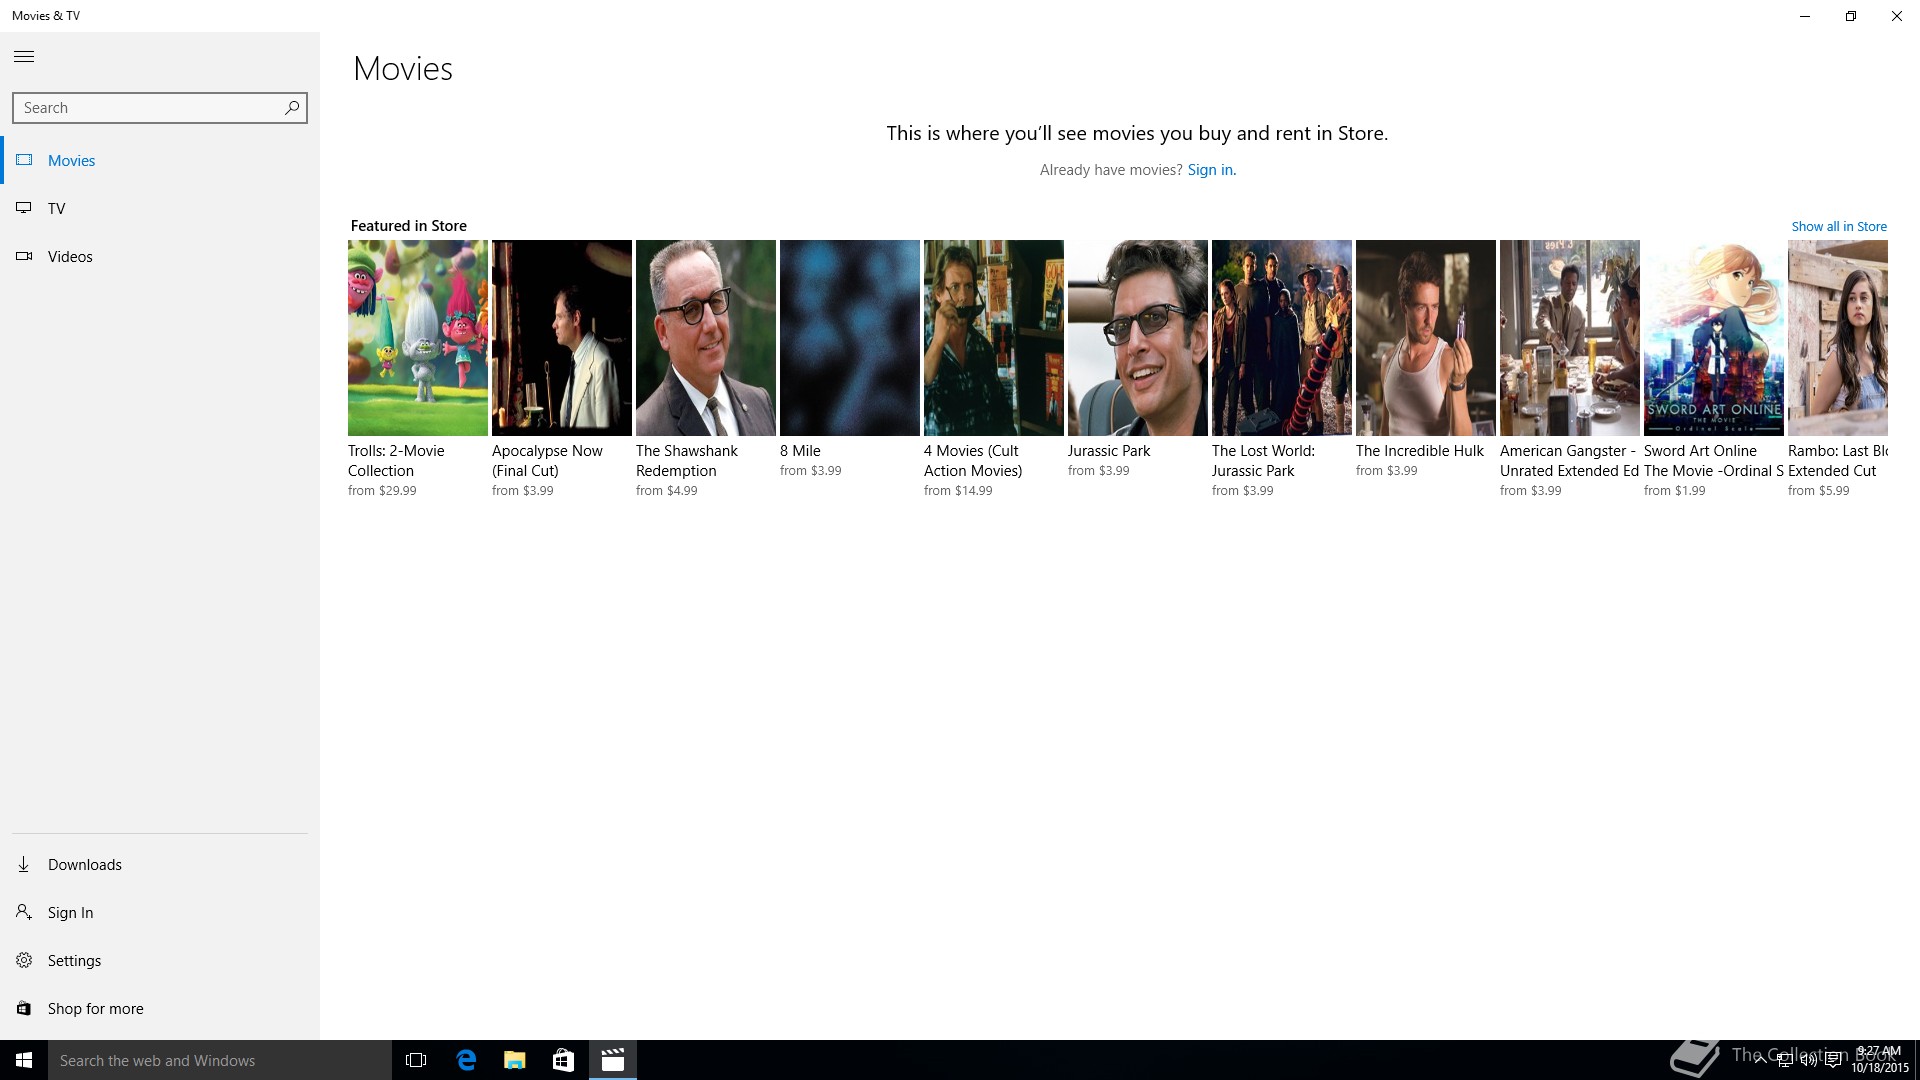Click the 'Jurassic Park' title text
1920x1080 pixels.
(x=1109, y=451)
